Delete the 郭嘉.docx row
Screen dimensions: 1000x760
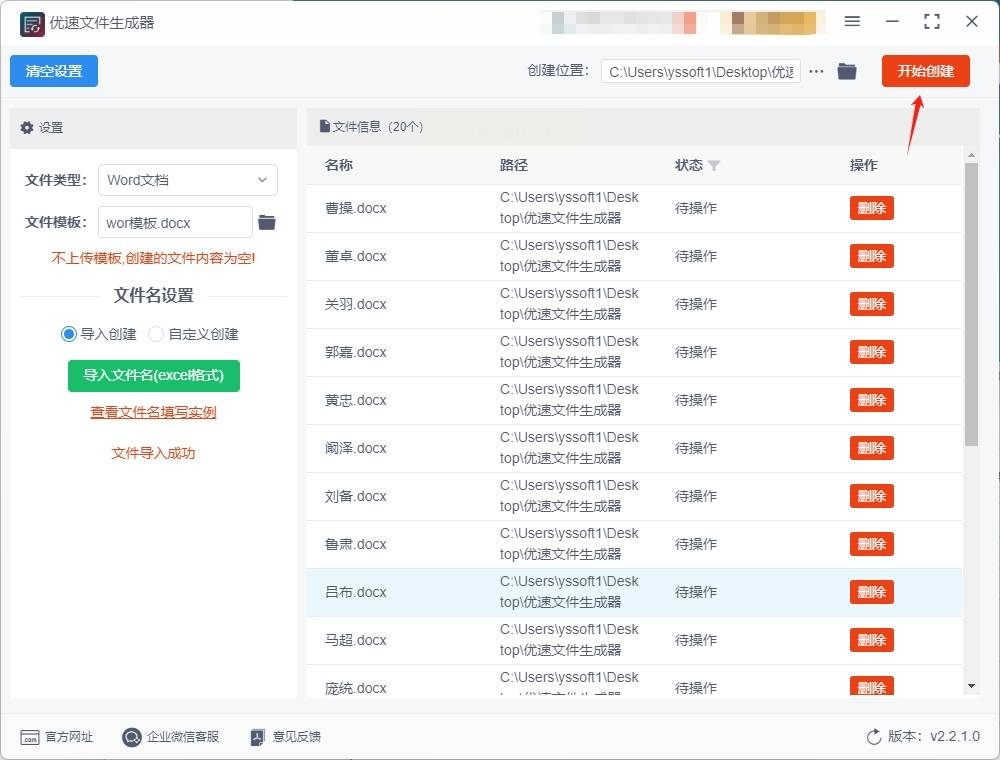click(x=871, y=352)
